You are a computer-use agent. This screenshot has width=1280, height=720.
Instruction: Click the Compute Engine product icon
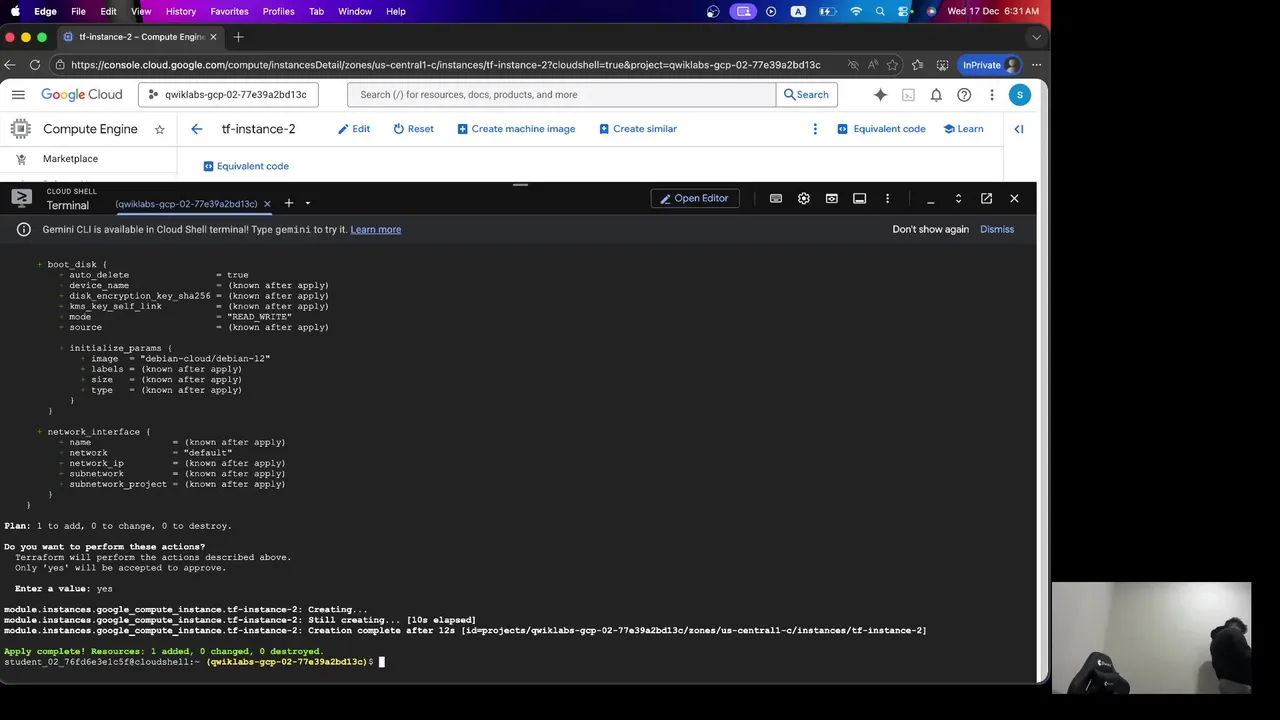(20, 129)
